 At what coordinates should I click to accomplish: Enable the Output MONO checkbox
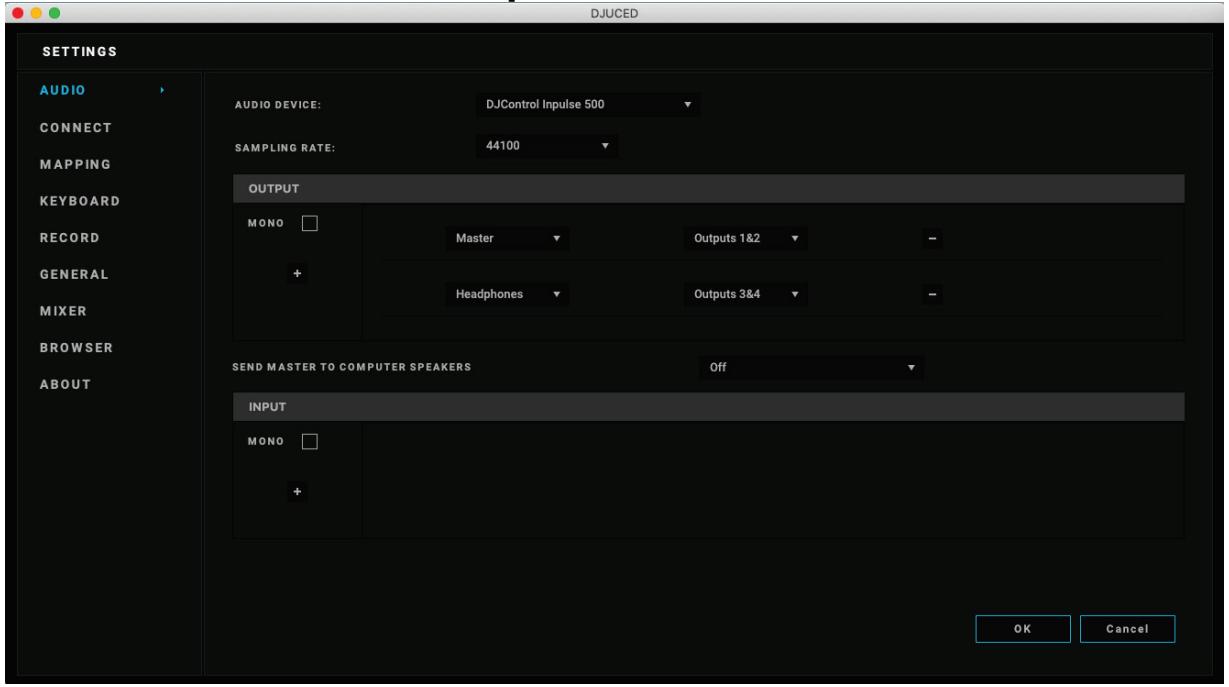point(310,223)
